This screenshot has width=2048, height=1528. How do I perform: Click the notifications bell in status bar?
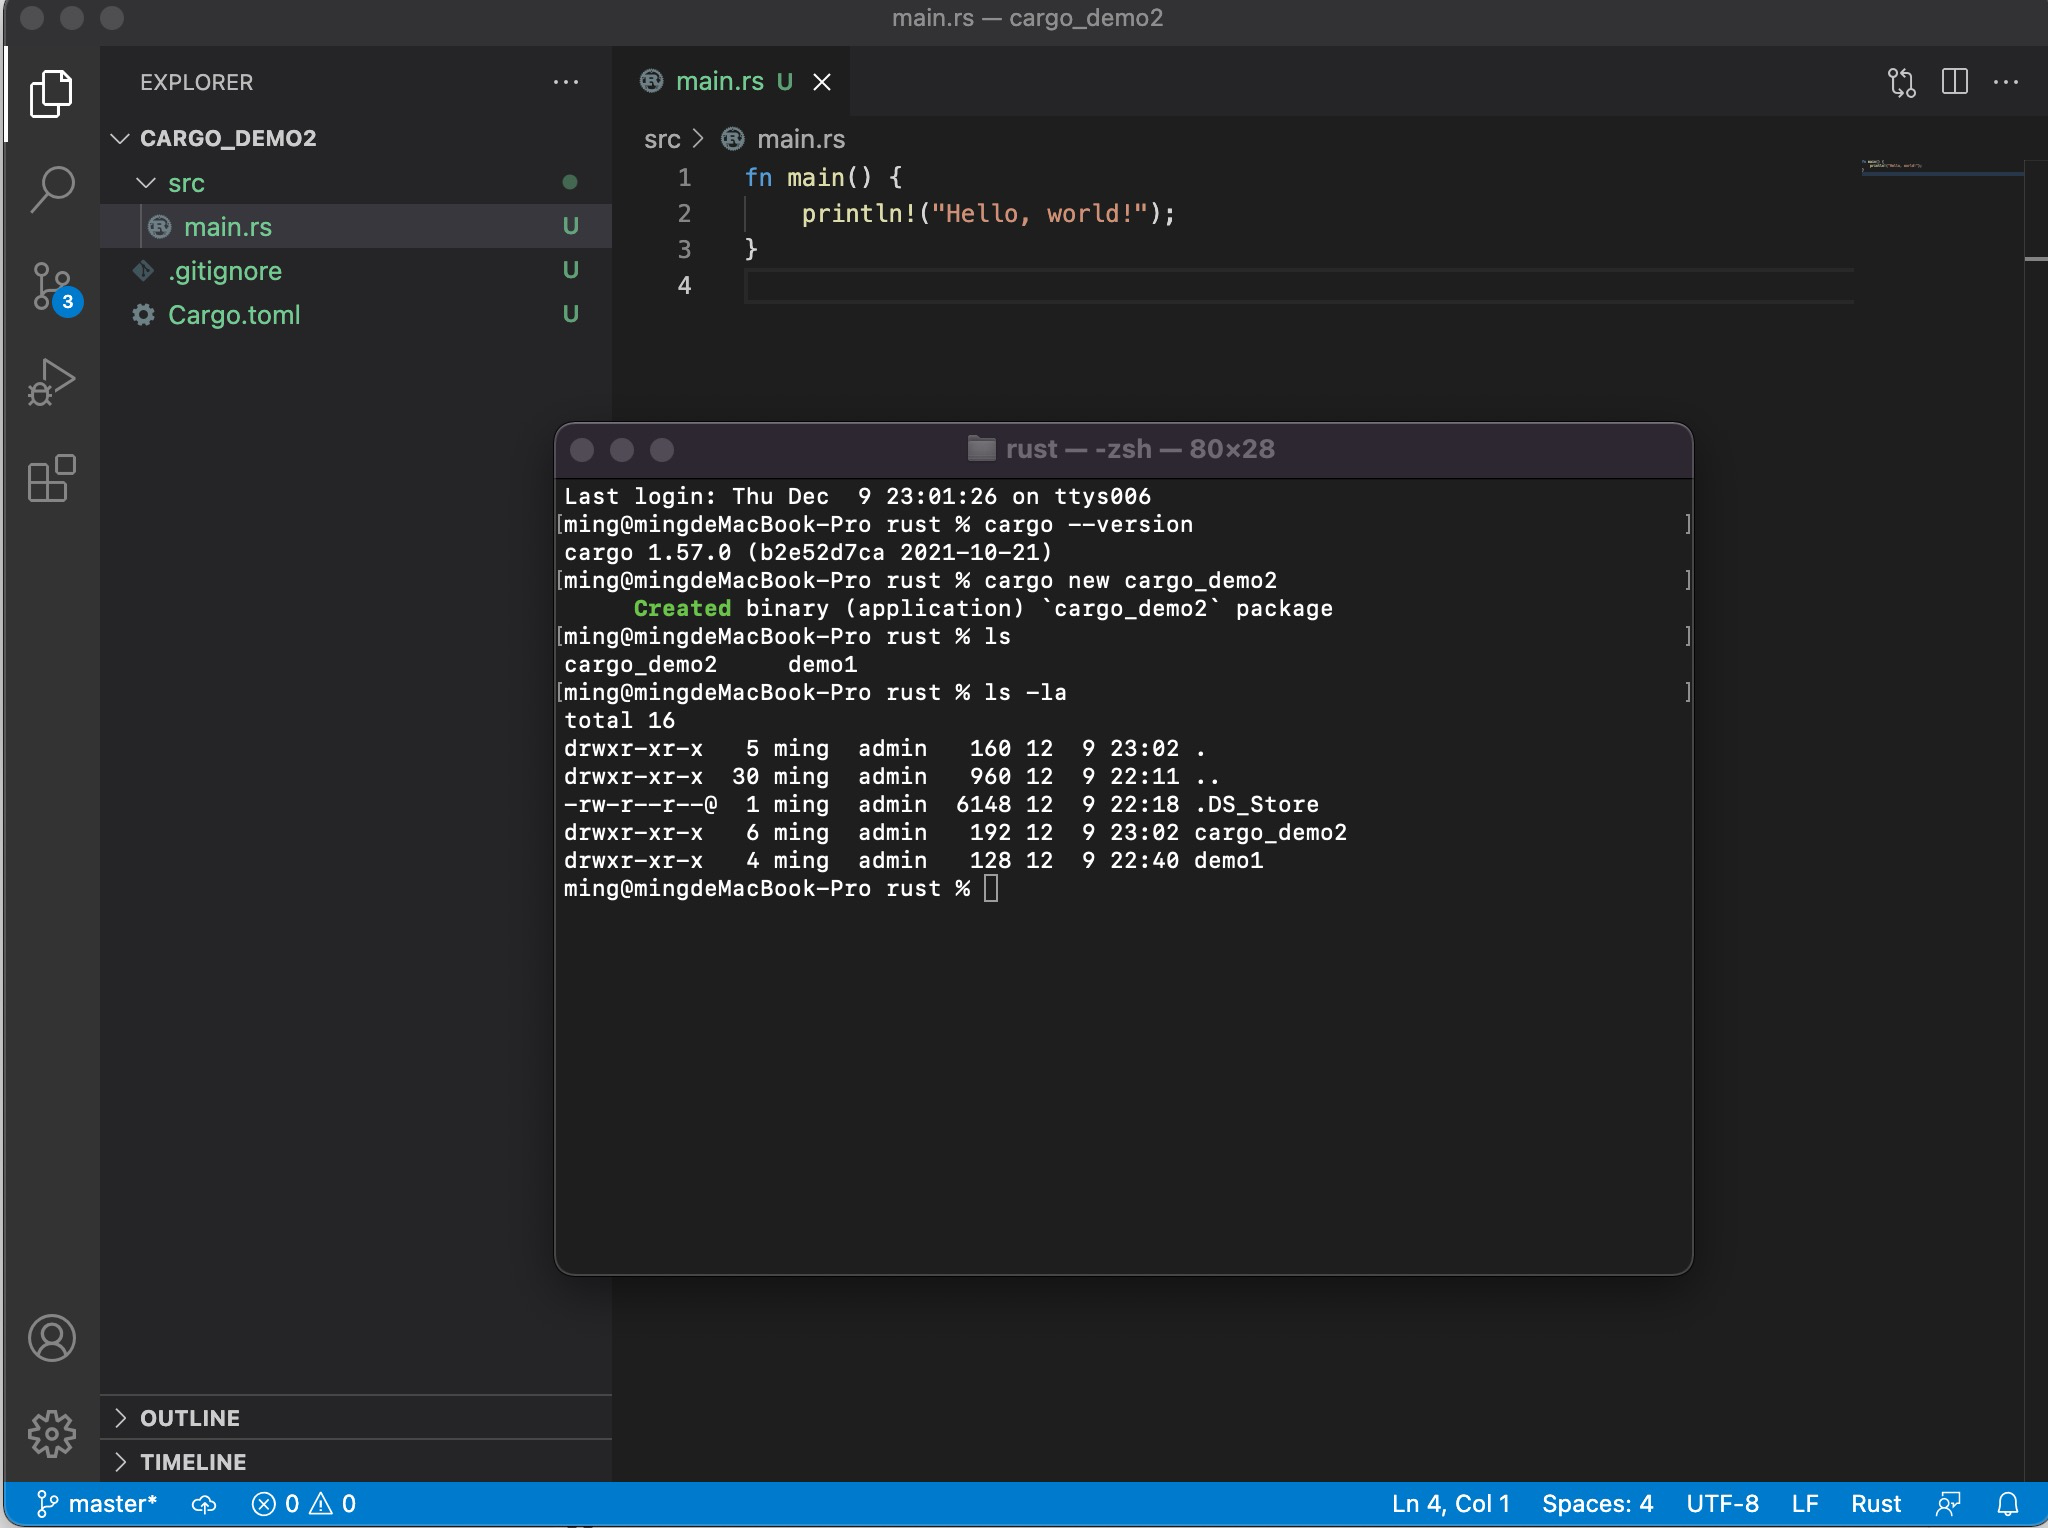pos(2008,1504)
